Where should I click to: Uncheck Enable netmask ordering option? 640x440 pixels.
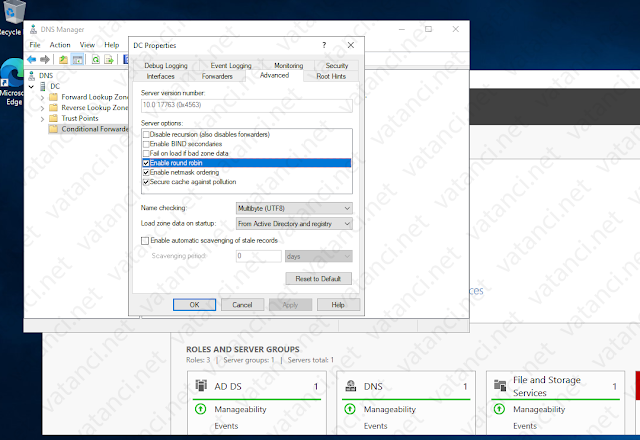[146, 173]
